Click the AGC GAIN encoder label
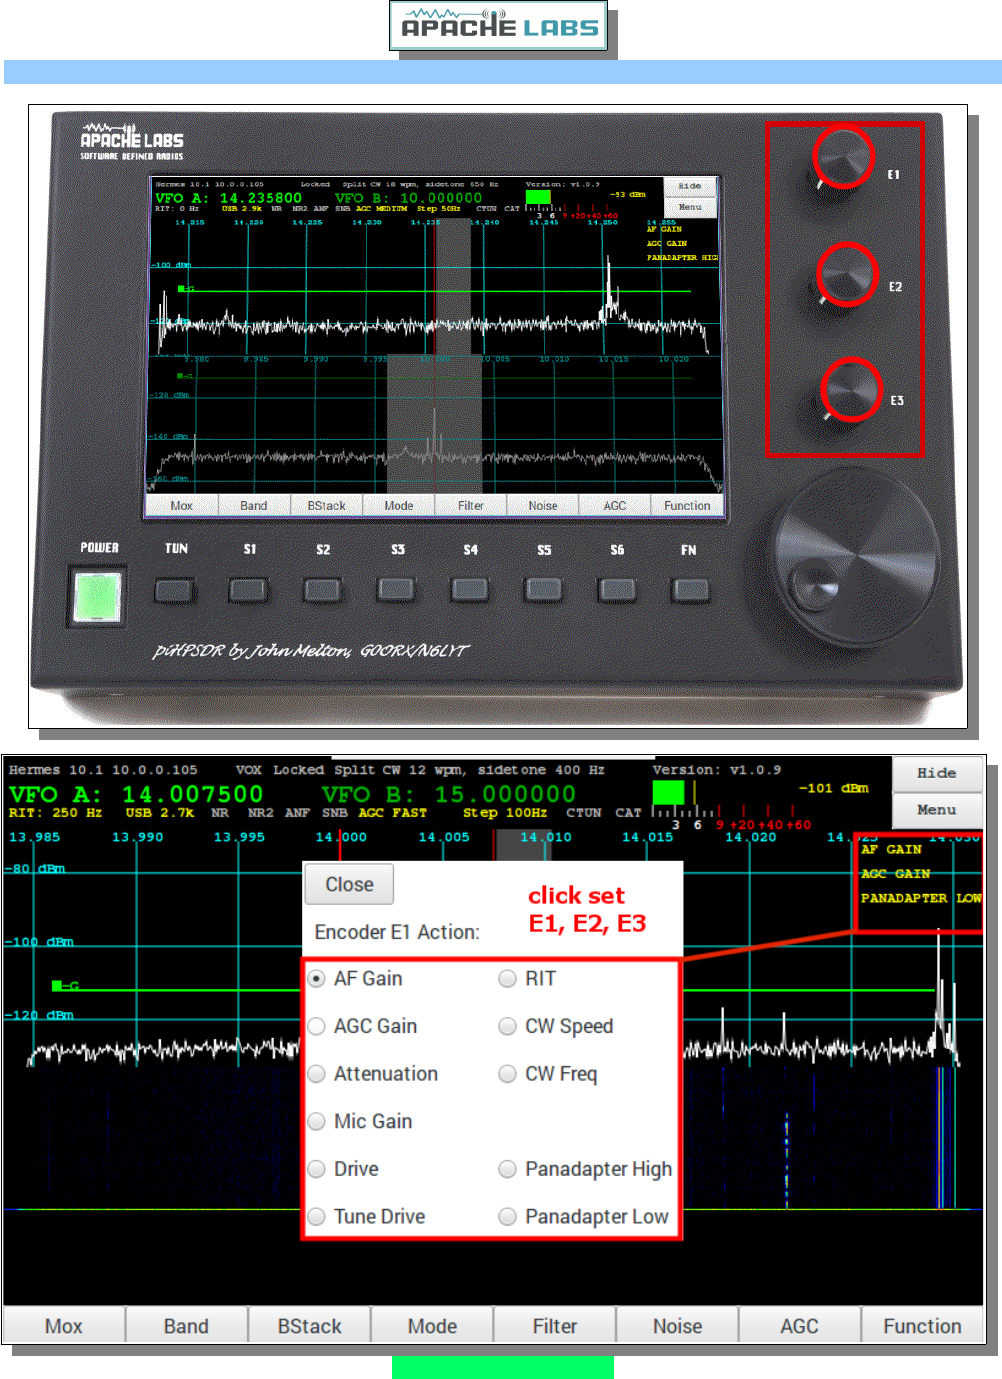The width and height of the screenshot is (1002, 1379). pyautogui.click(x=895, y=874)
